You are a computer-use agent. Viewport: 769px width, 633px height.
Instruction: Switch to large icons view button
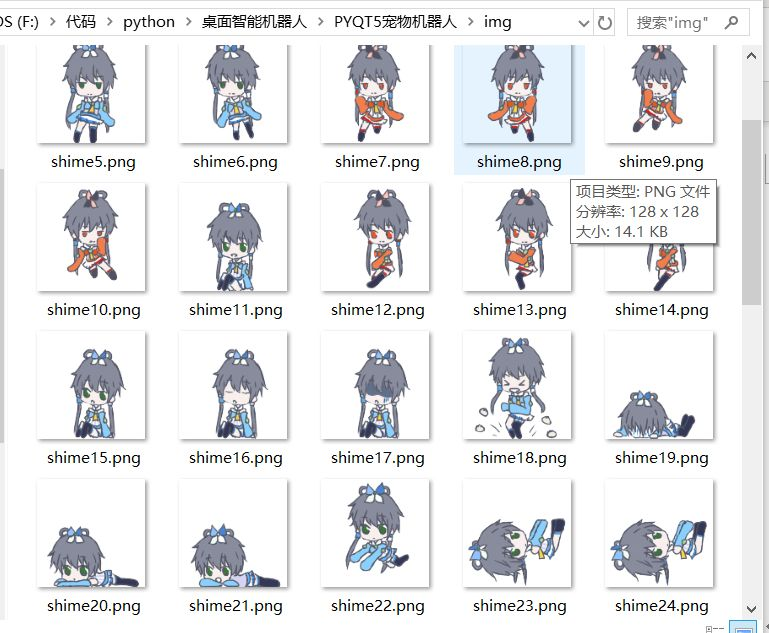click(x=743, y=628)
